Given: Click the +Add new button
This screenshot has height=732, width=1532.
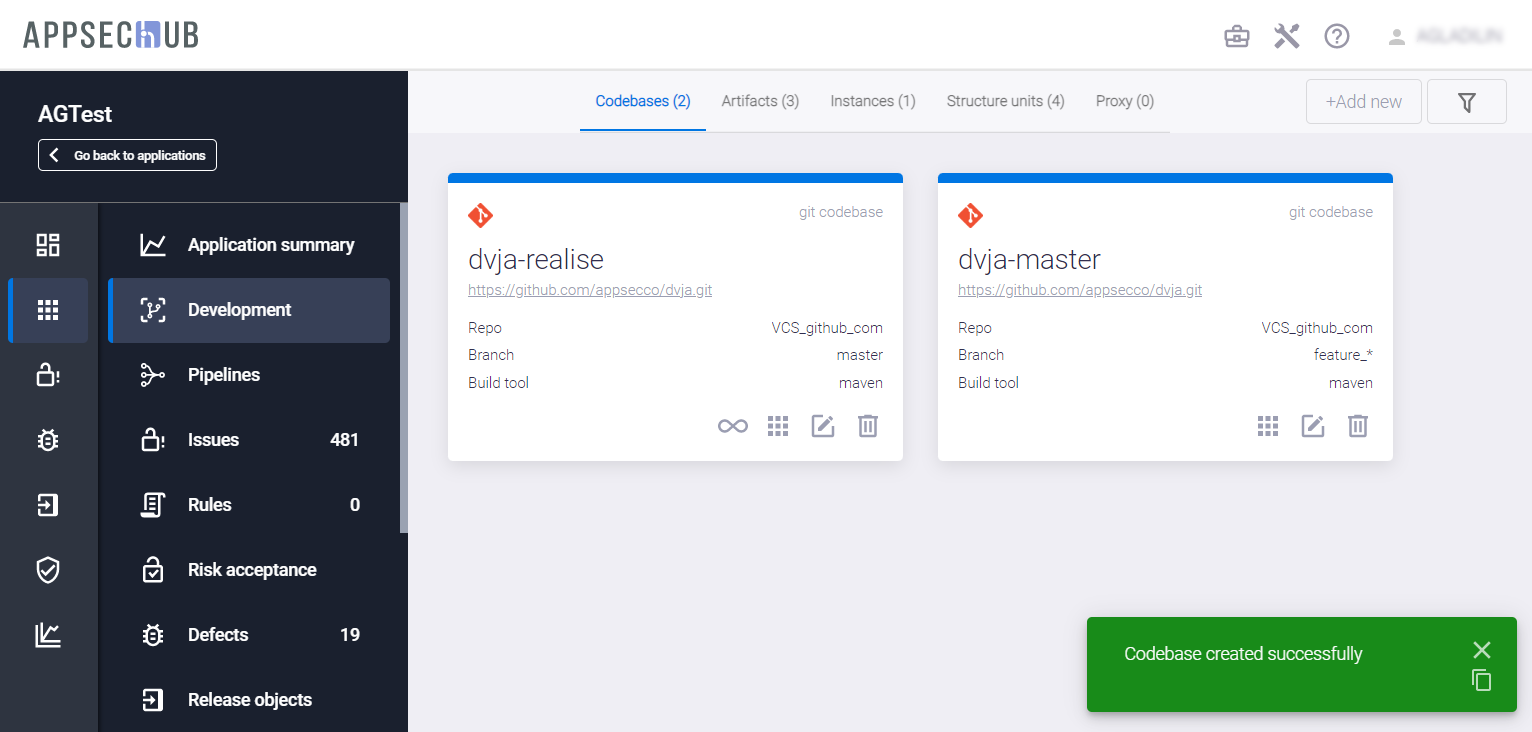Looking at the screenshot, I should click(x=1363, y=102).
